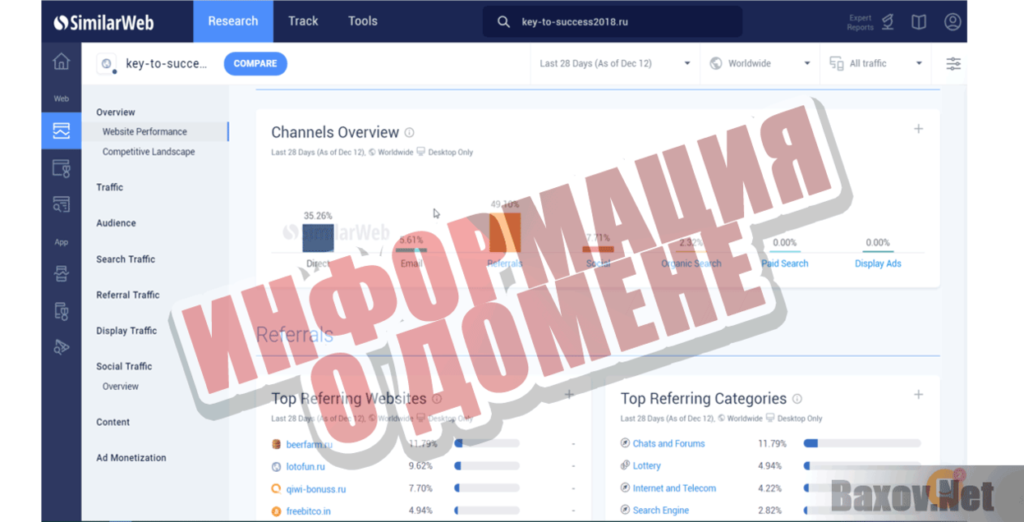1024x522 pixels.
Task: Expand the All traffic dropdown
Action: point(875,63)
